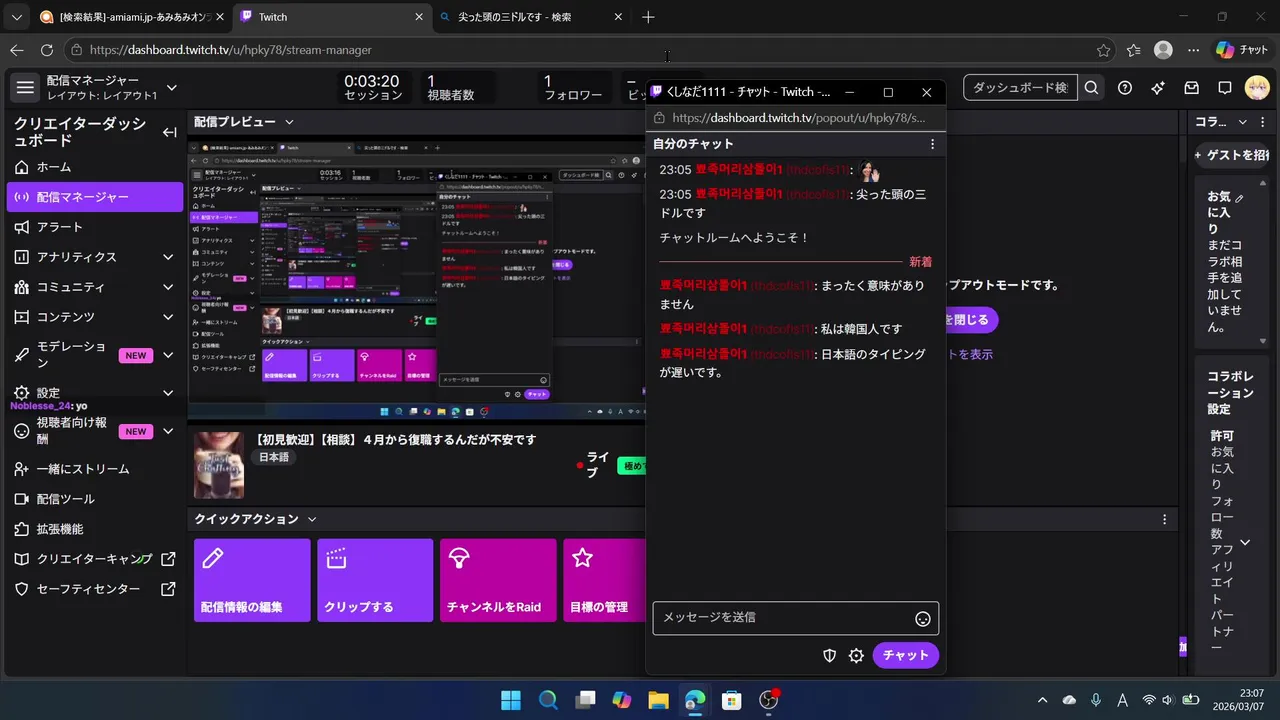
Task: Expand the 配信マネージャー layout dropdown
Action: click(x=171, y=88)
